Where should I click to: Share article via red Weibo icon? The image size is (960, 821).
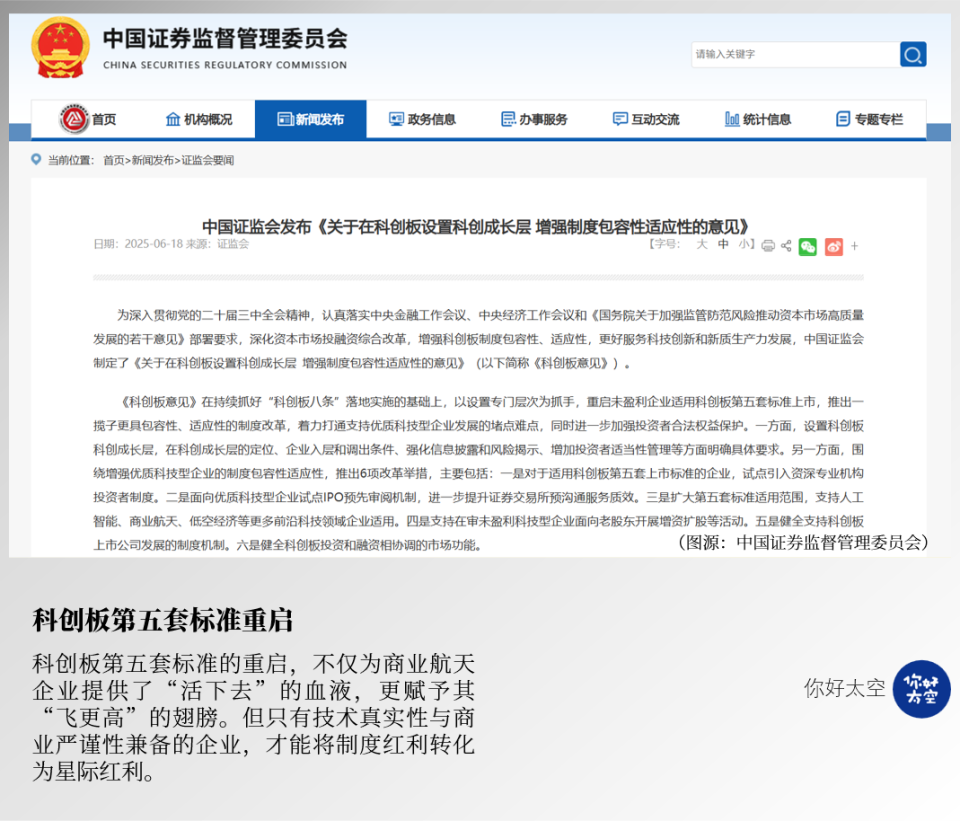(833, 247)
